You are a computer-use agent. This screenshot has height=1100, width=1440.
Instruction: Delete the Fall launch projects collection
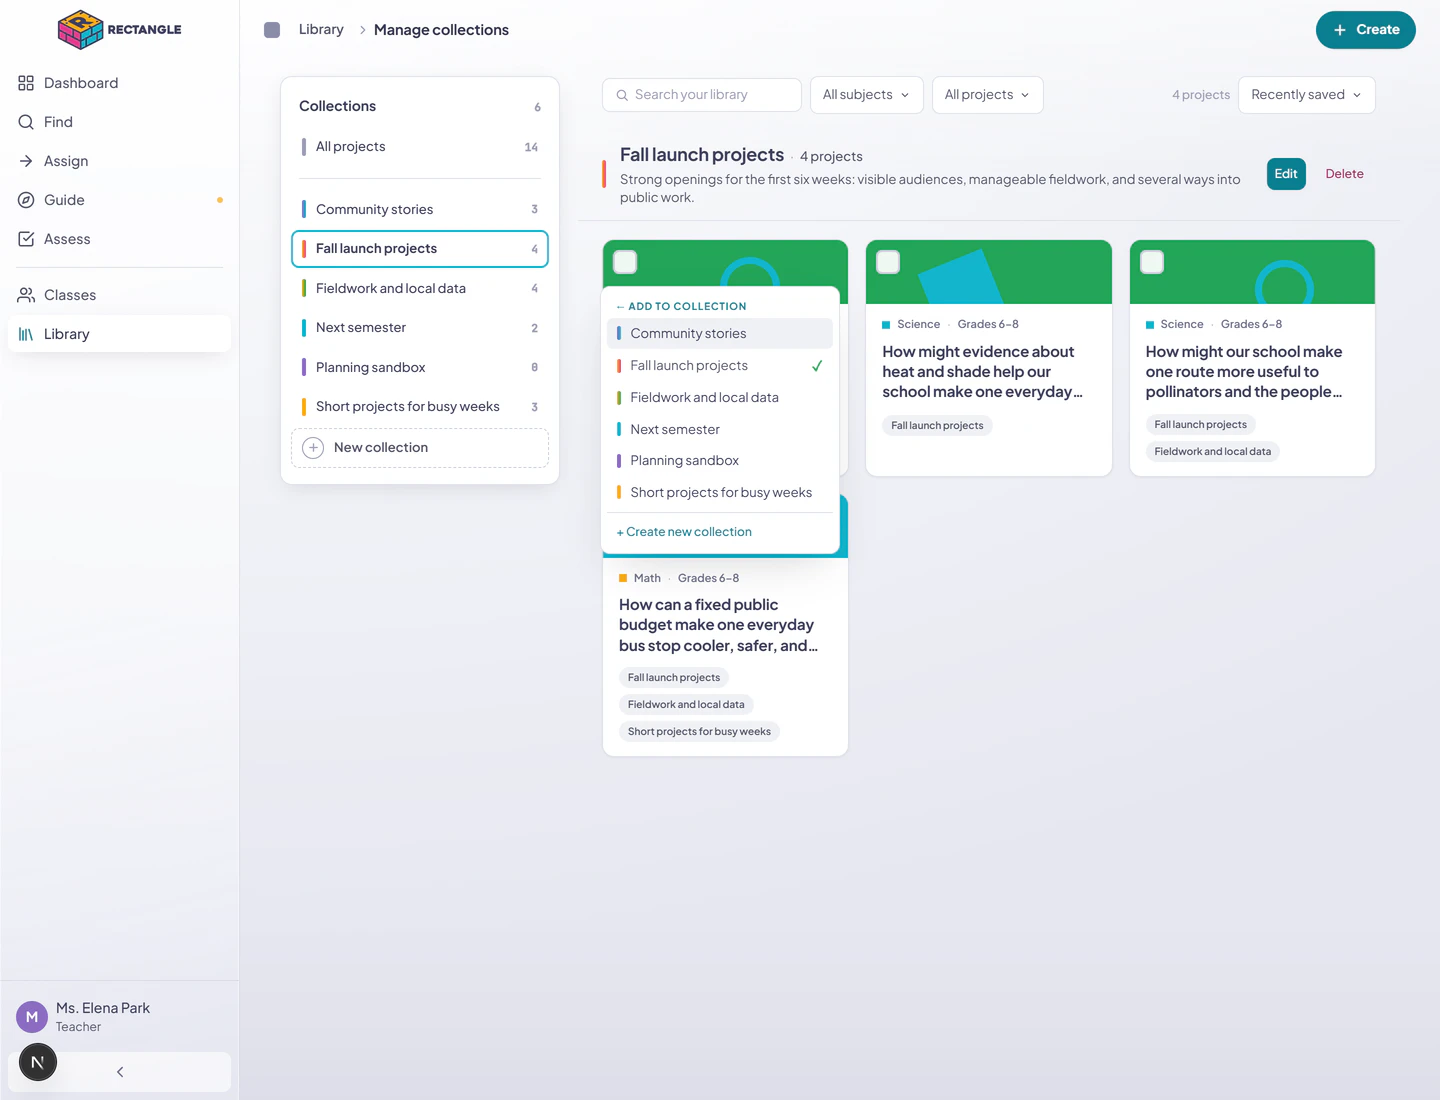(x=1344, y=174)
